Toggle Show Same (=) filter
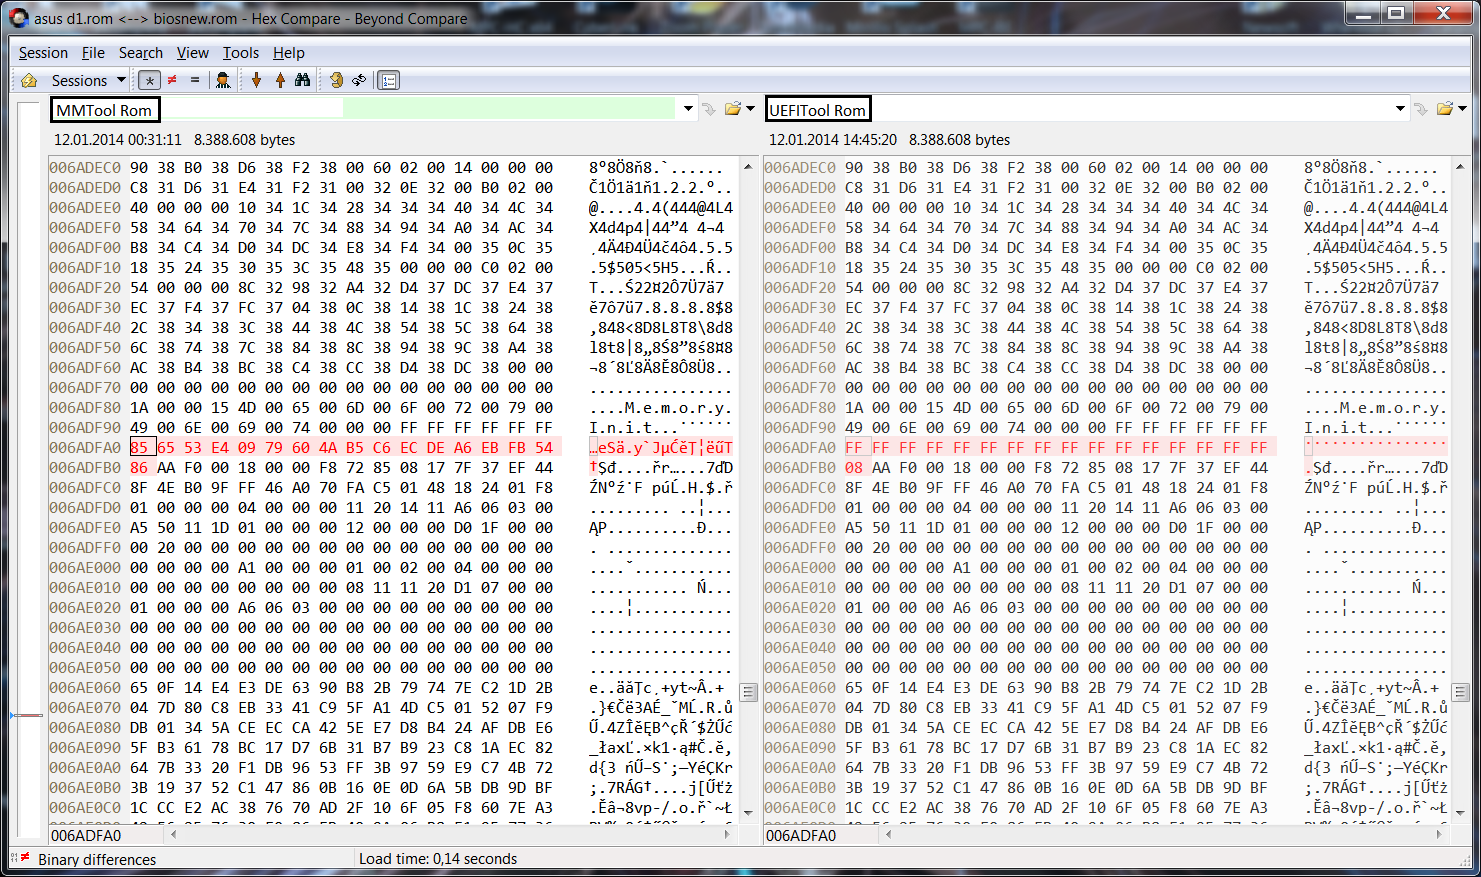This screenshot has height=877, width=1481. coord(195,80)
